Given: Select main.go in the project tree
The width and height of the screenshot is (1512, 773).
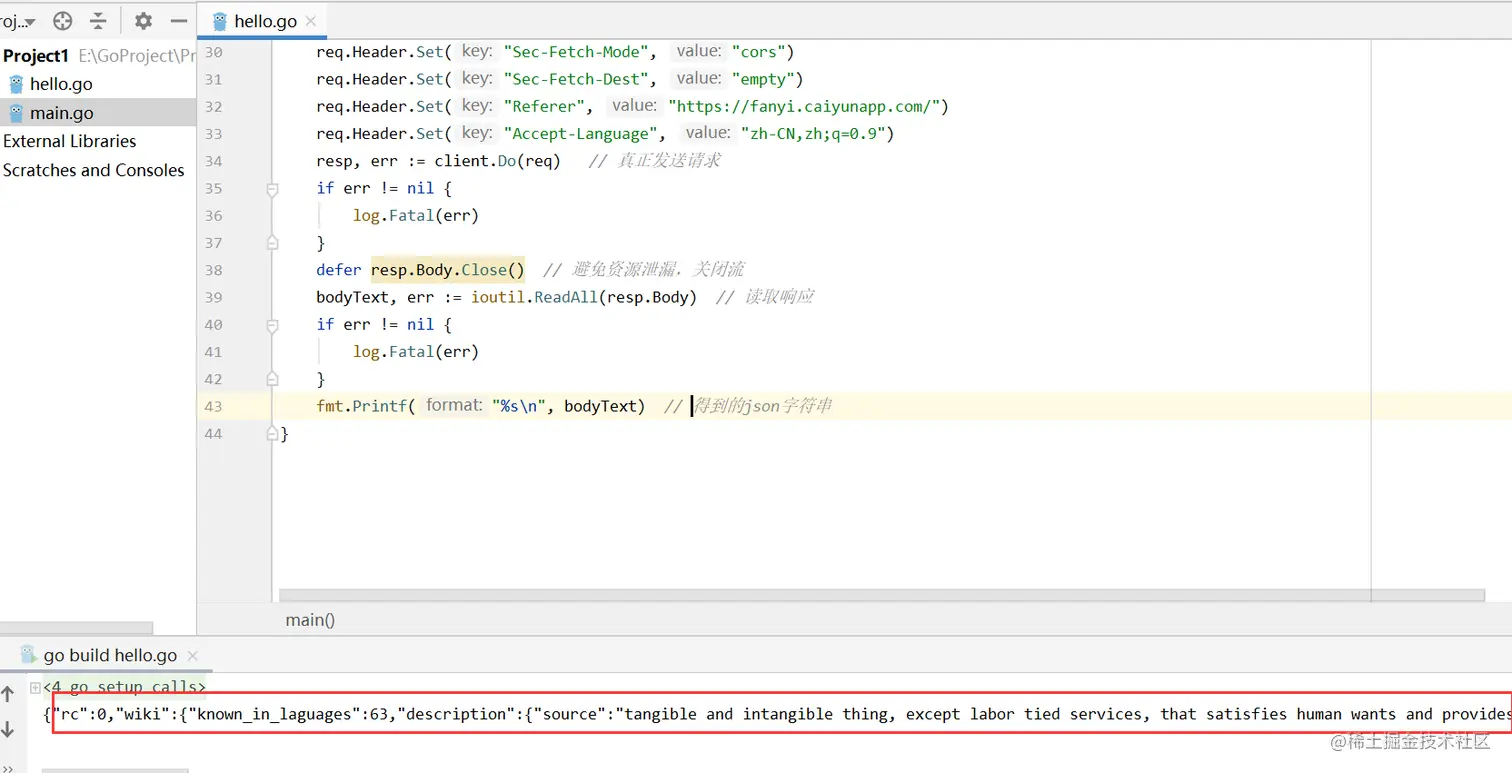Looking at the screenshot, I should (x=62, y=113).
